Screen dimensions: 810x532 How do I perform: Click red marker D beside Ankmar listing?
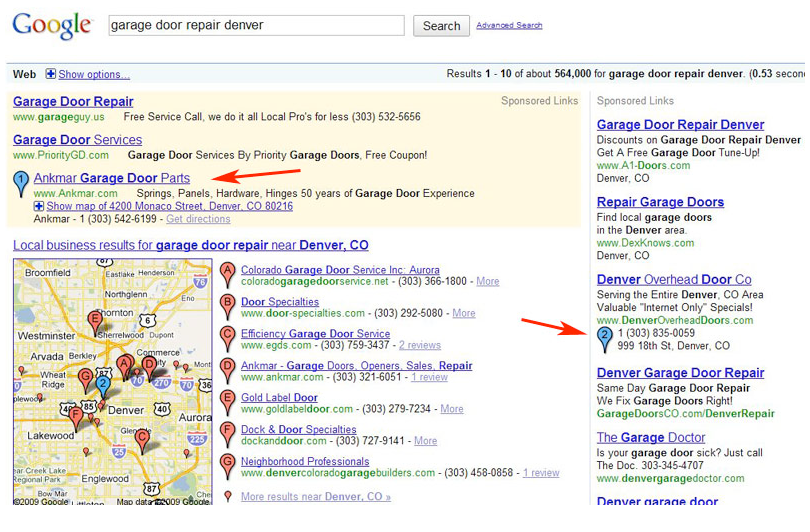[x=227, y=371]
